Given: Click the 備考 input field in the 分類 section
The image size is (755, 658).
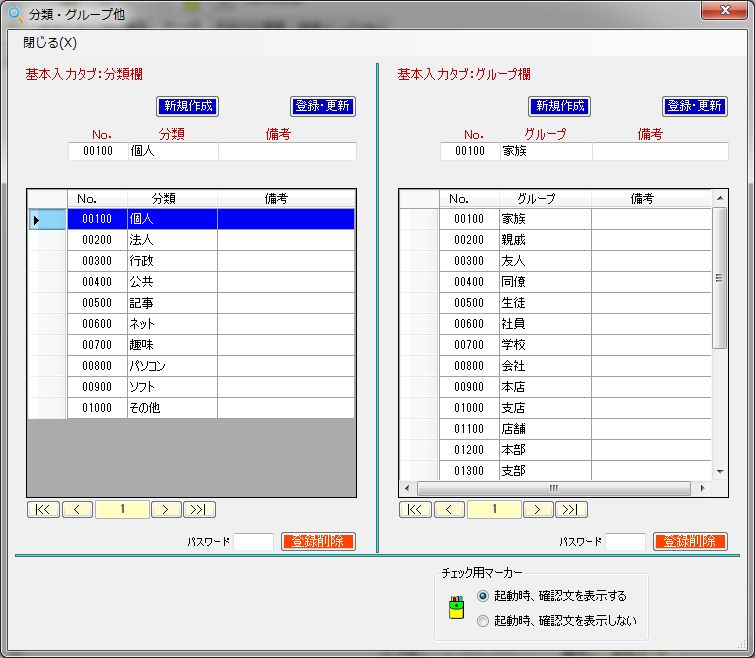Looking at the screenshot, I should click(287, 152).
